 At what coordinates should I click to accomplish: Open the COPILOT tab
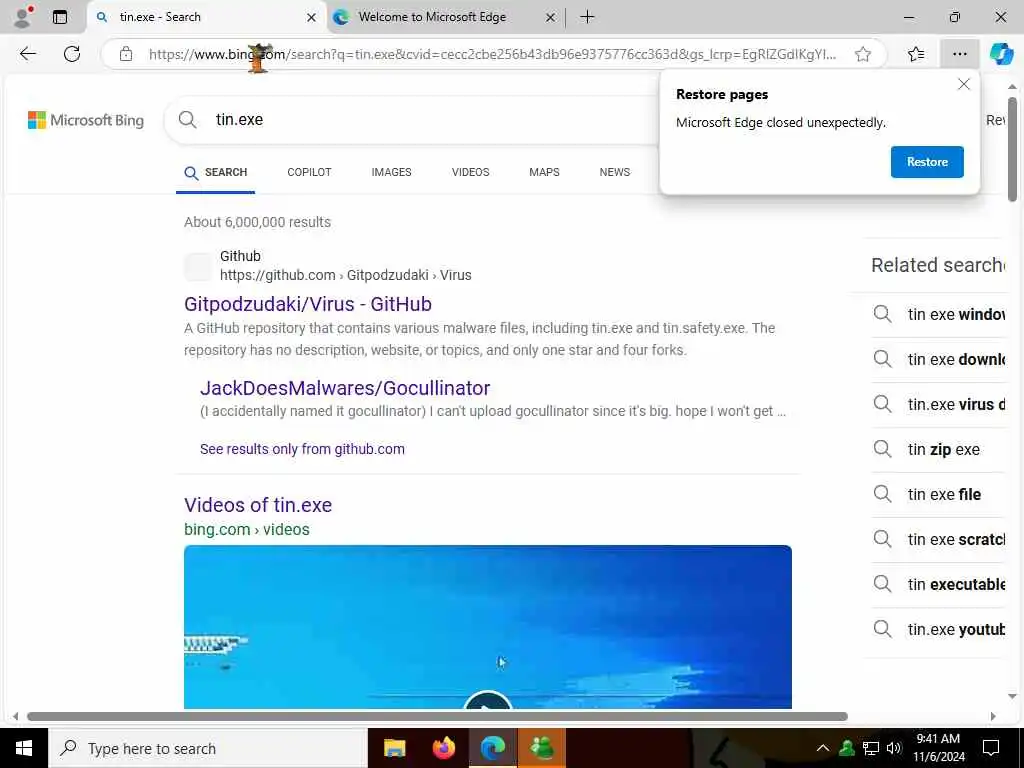pyautogui.click(x=309, y=172)
